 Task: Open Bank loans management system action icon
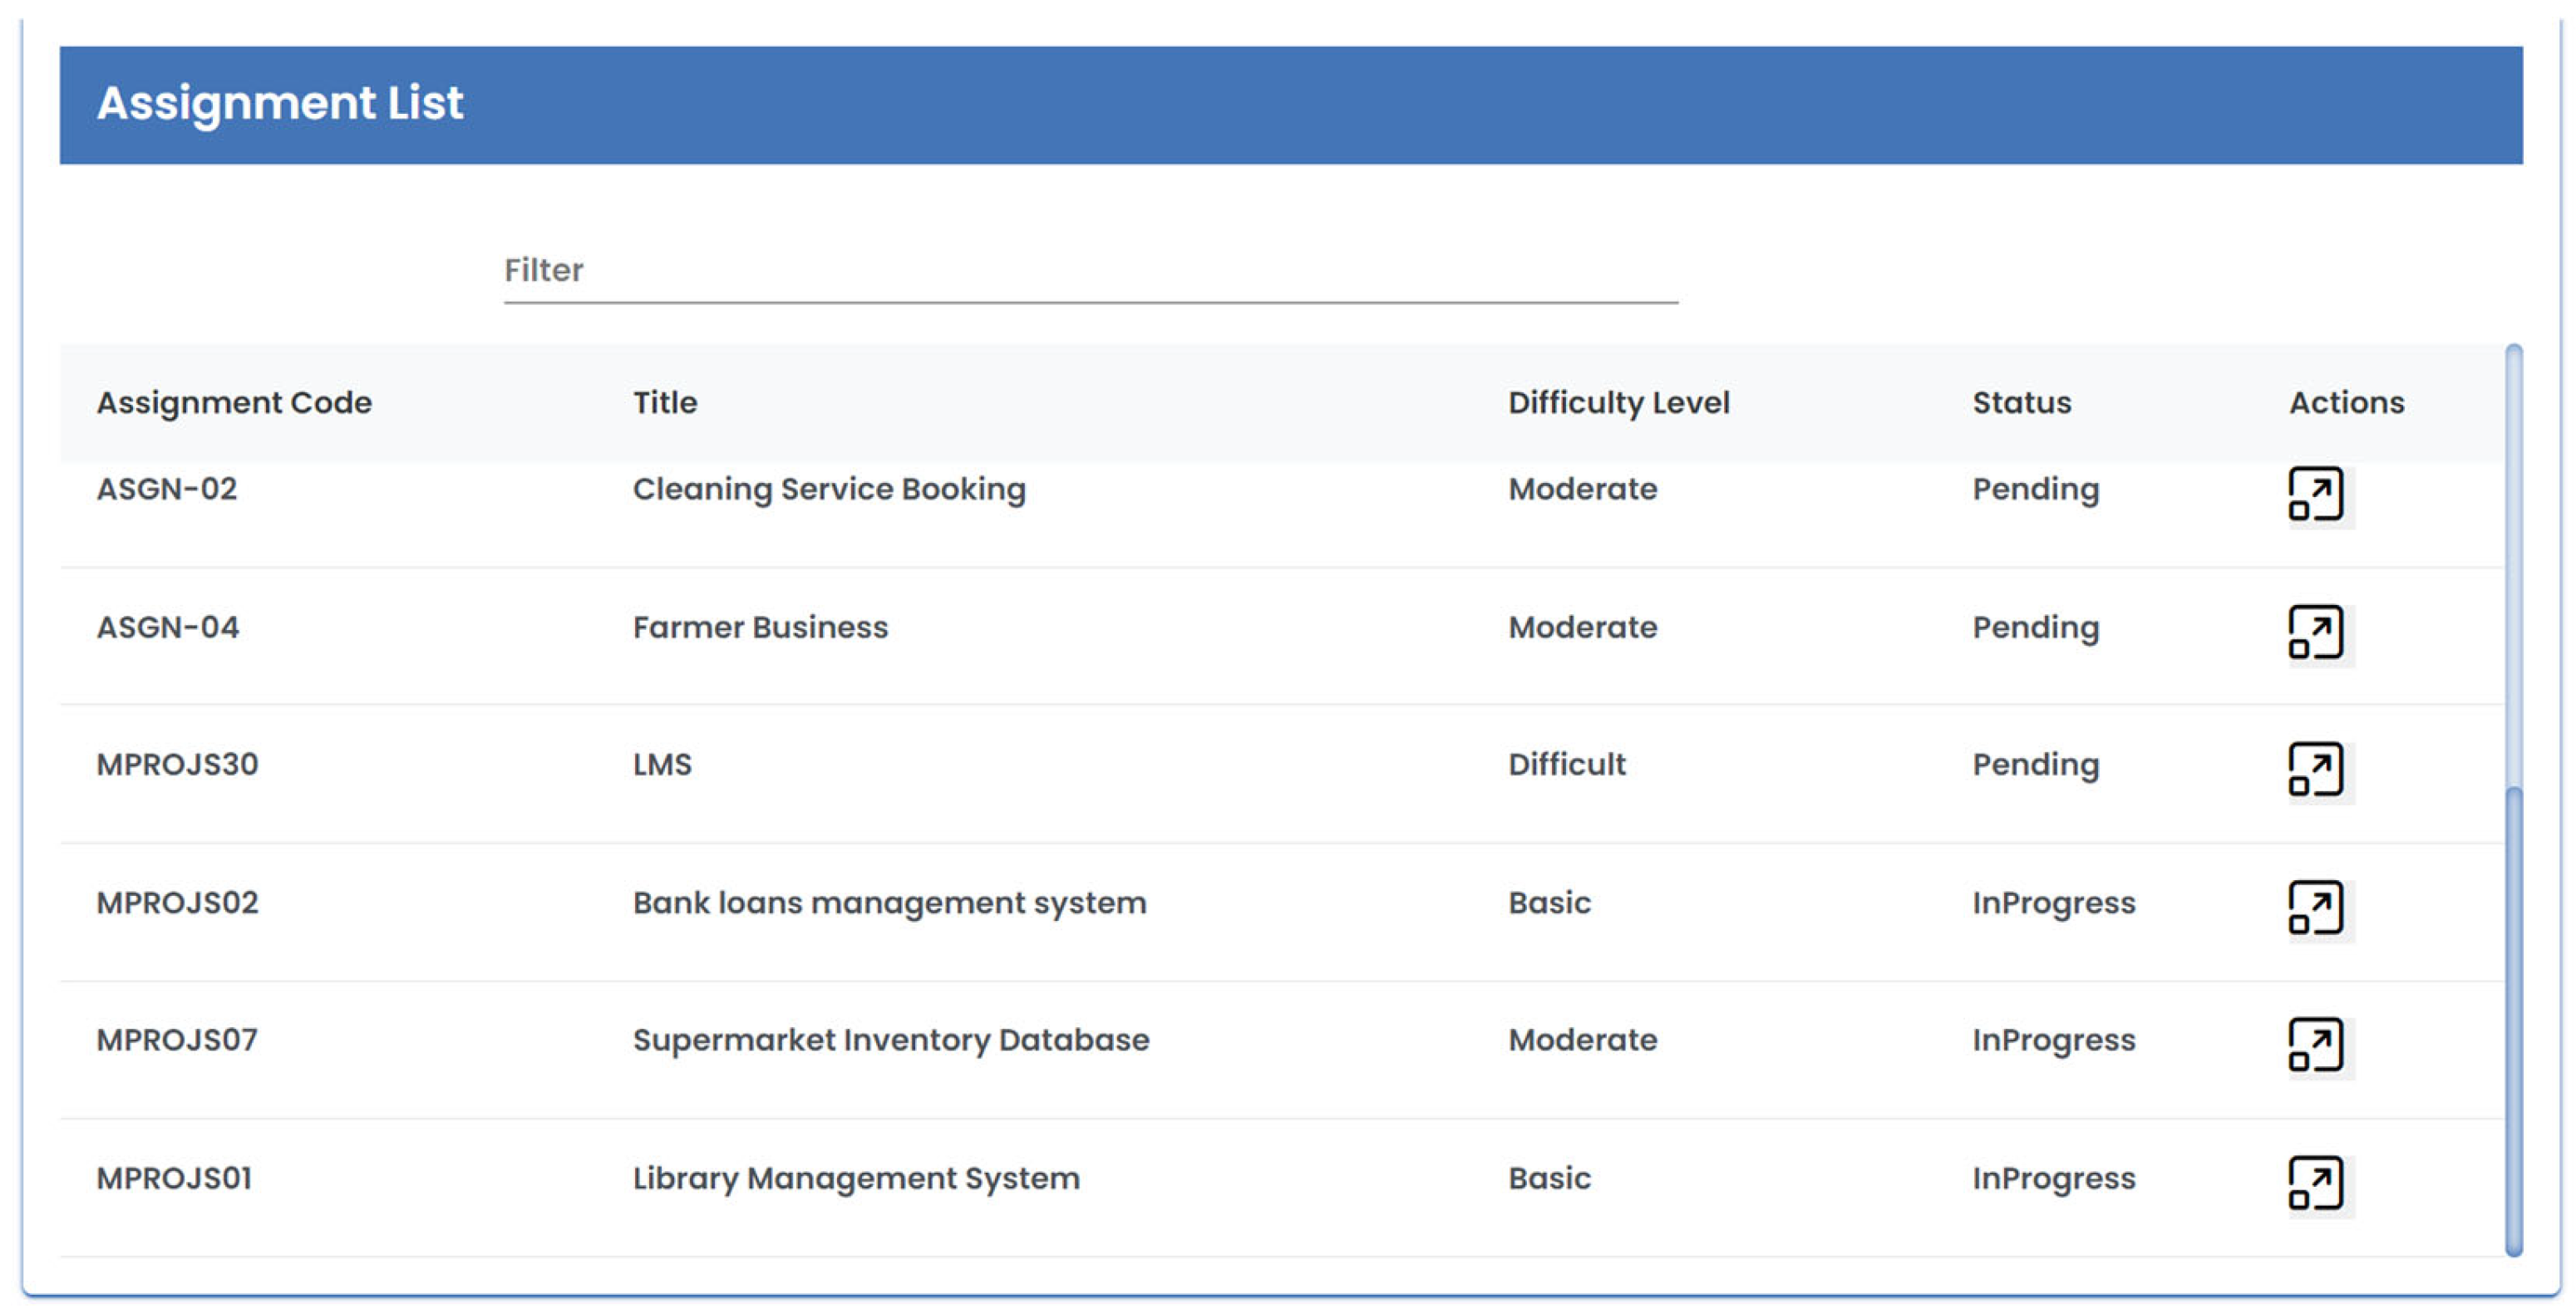[2315, 907]
